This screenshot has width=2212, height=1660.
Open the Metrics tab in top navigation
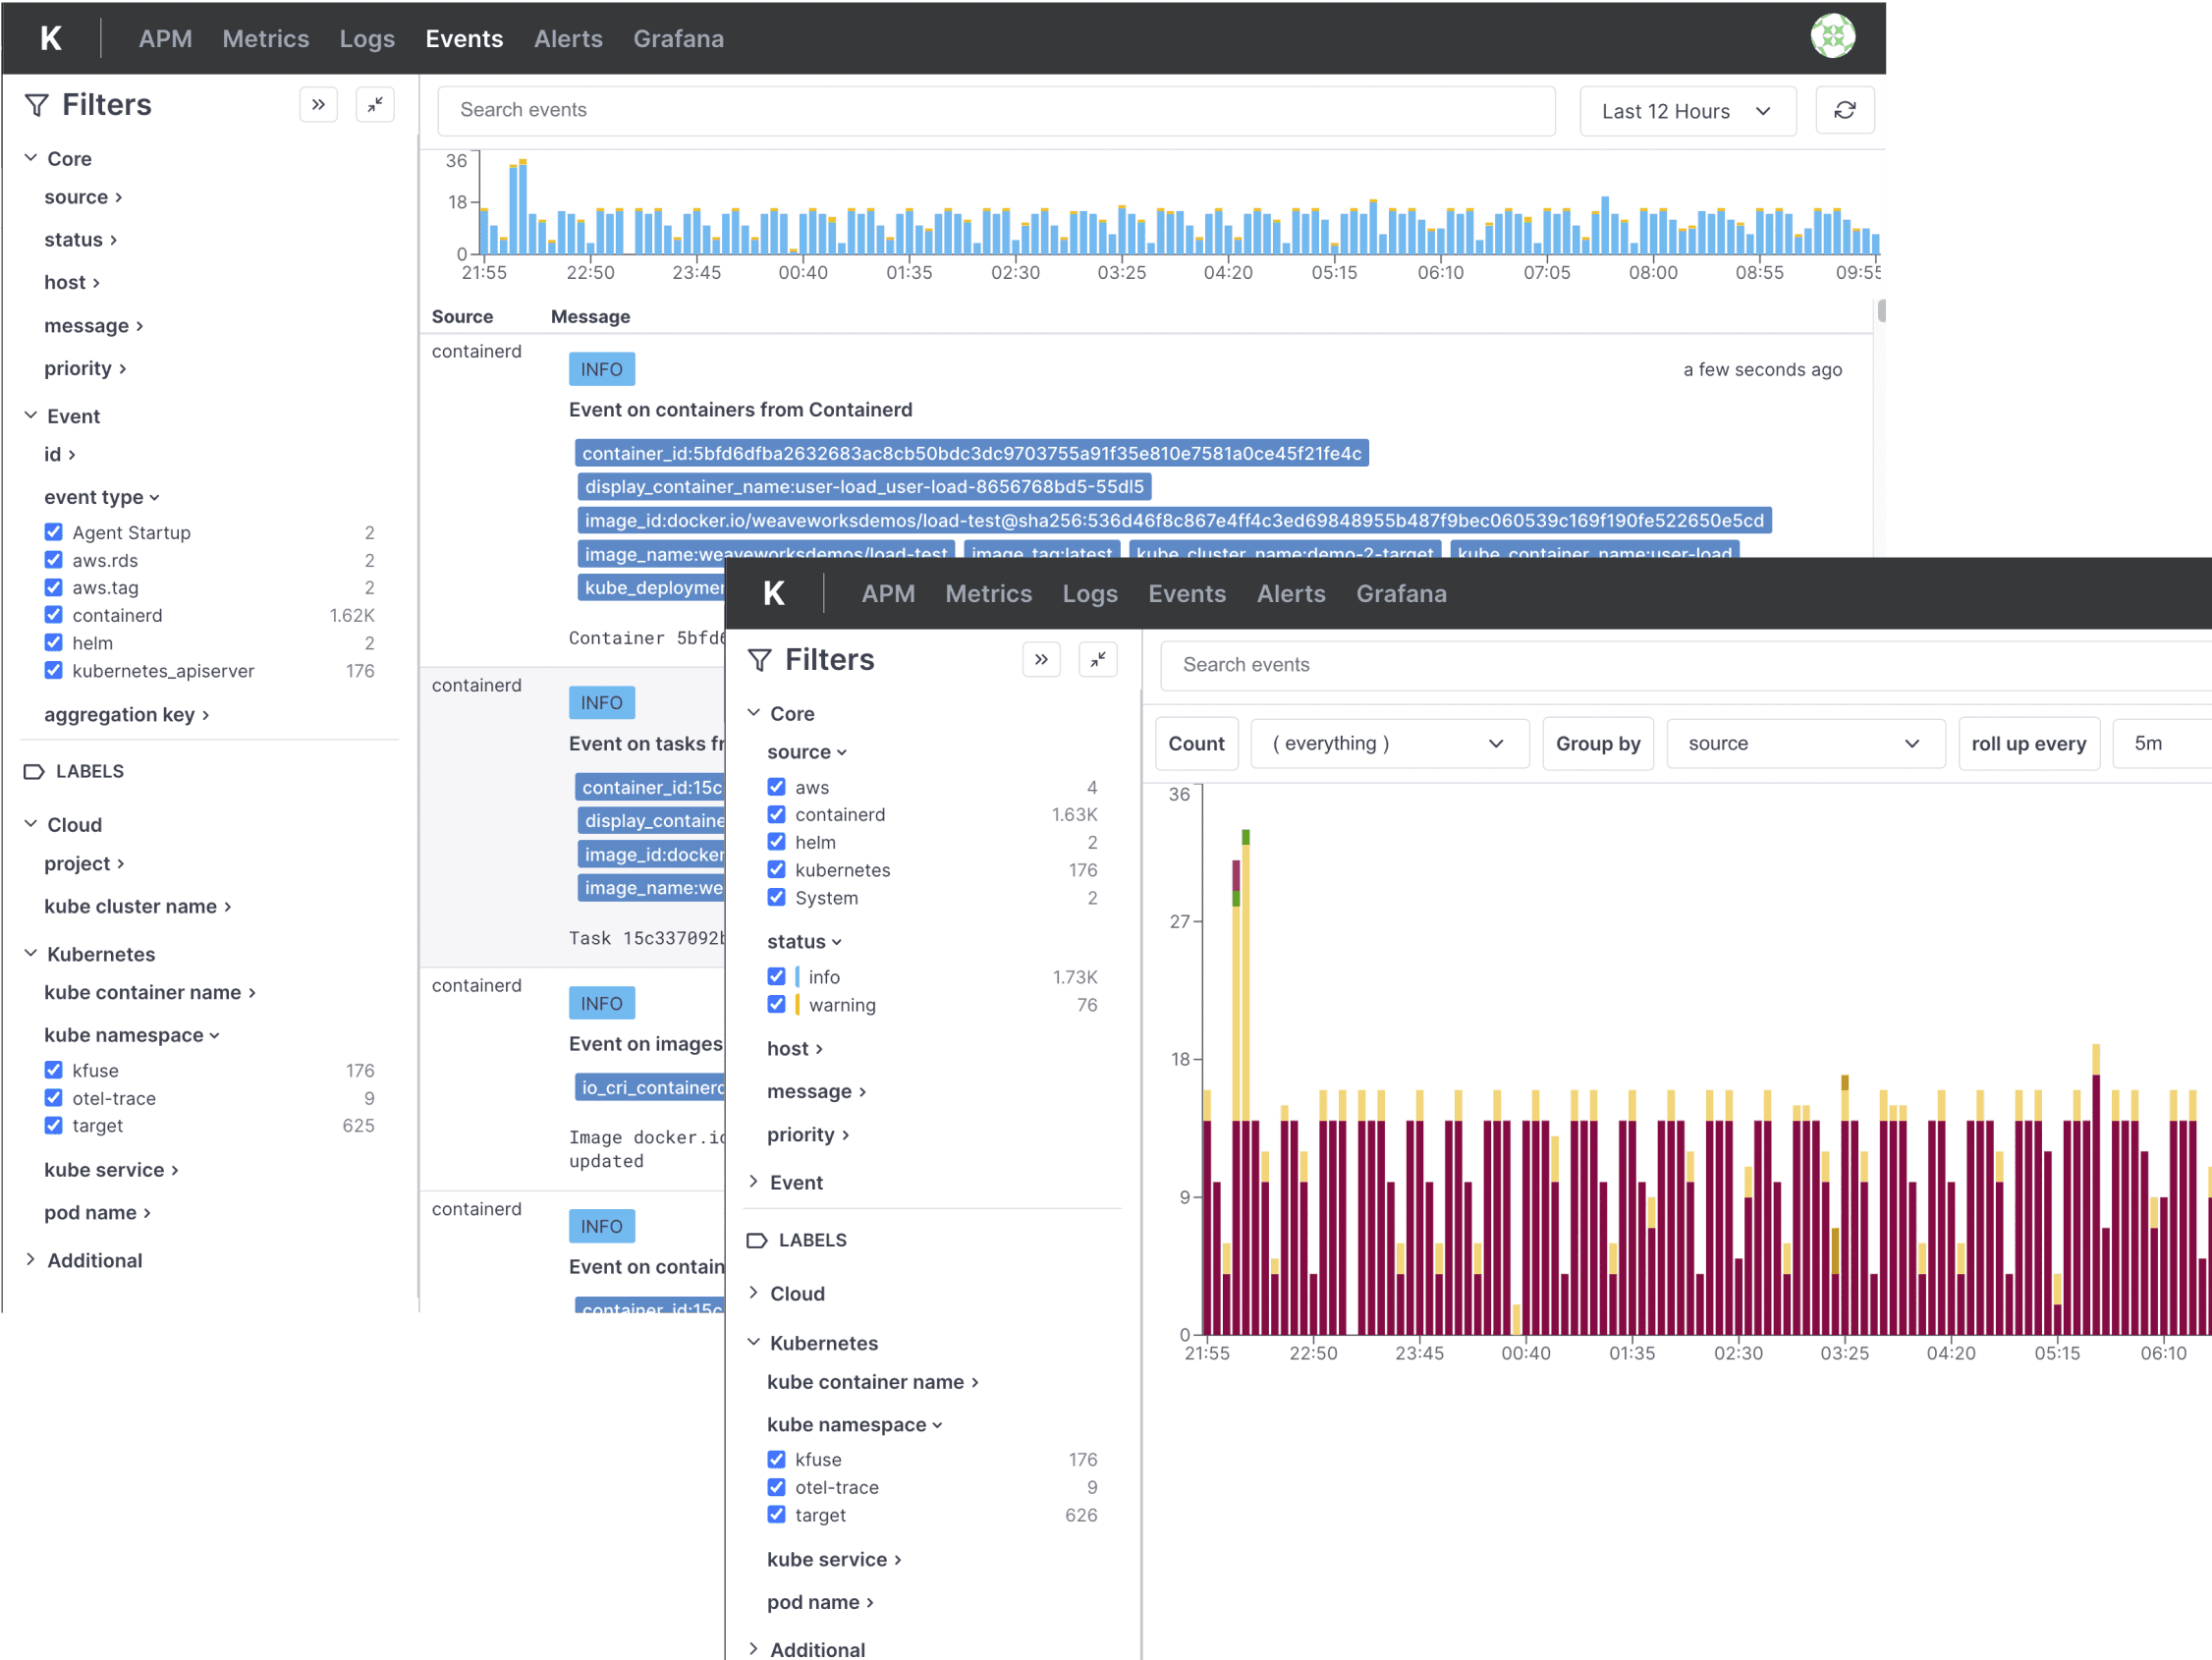coord(265,39)
